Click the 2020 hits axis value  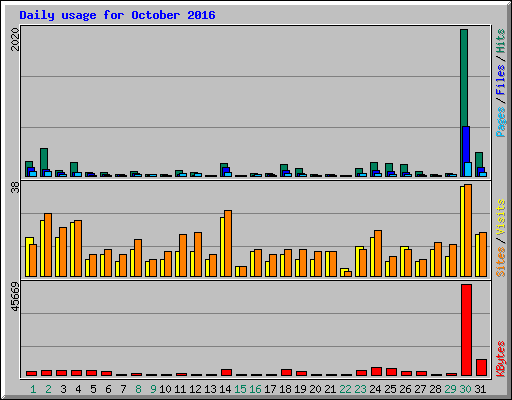click(15, 39)
